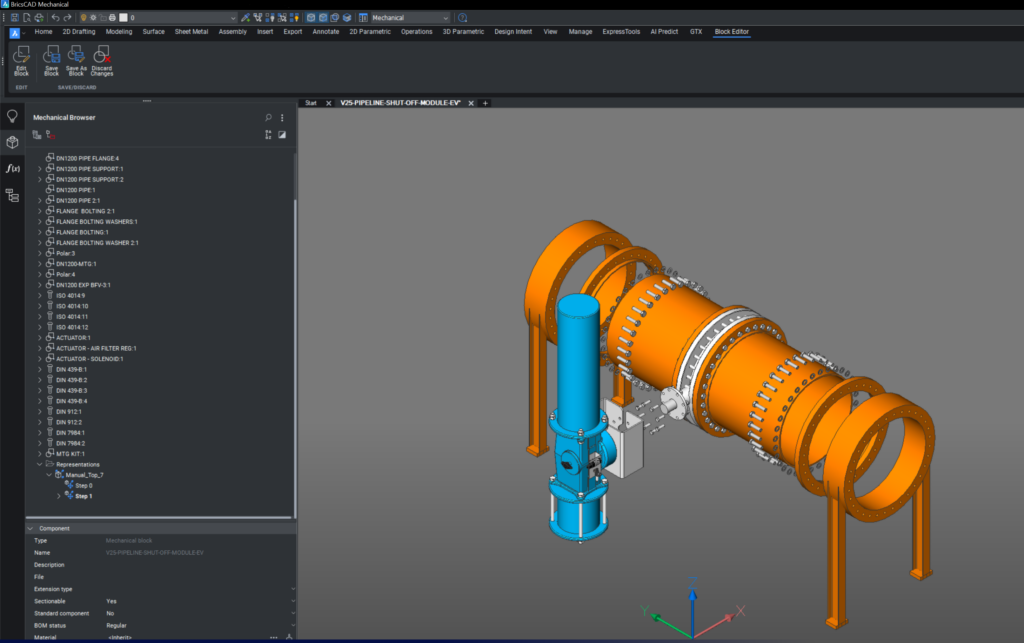Click the Design Intent ribbon tab

tap(513, 32)
